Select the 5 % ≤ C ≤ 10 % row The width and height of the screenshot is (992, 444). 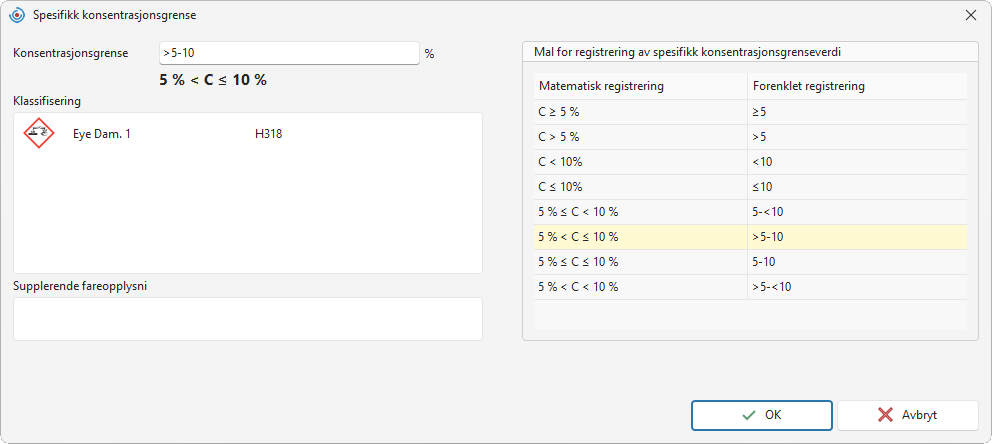click(750, 262)
